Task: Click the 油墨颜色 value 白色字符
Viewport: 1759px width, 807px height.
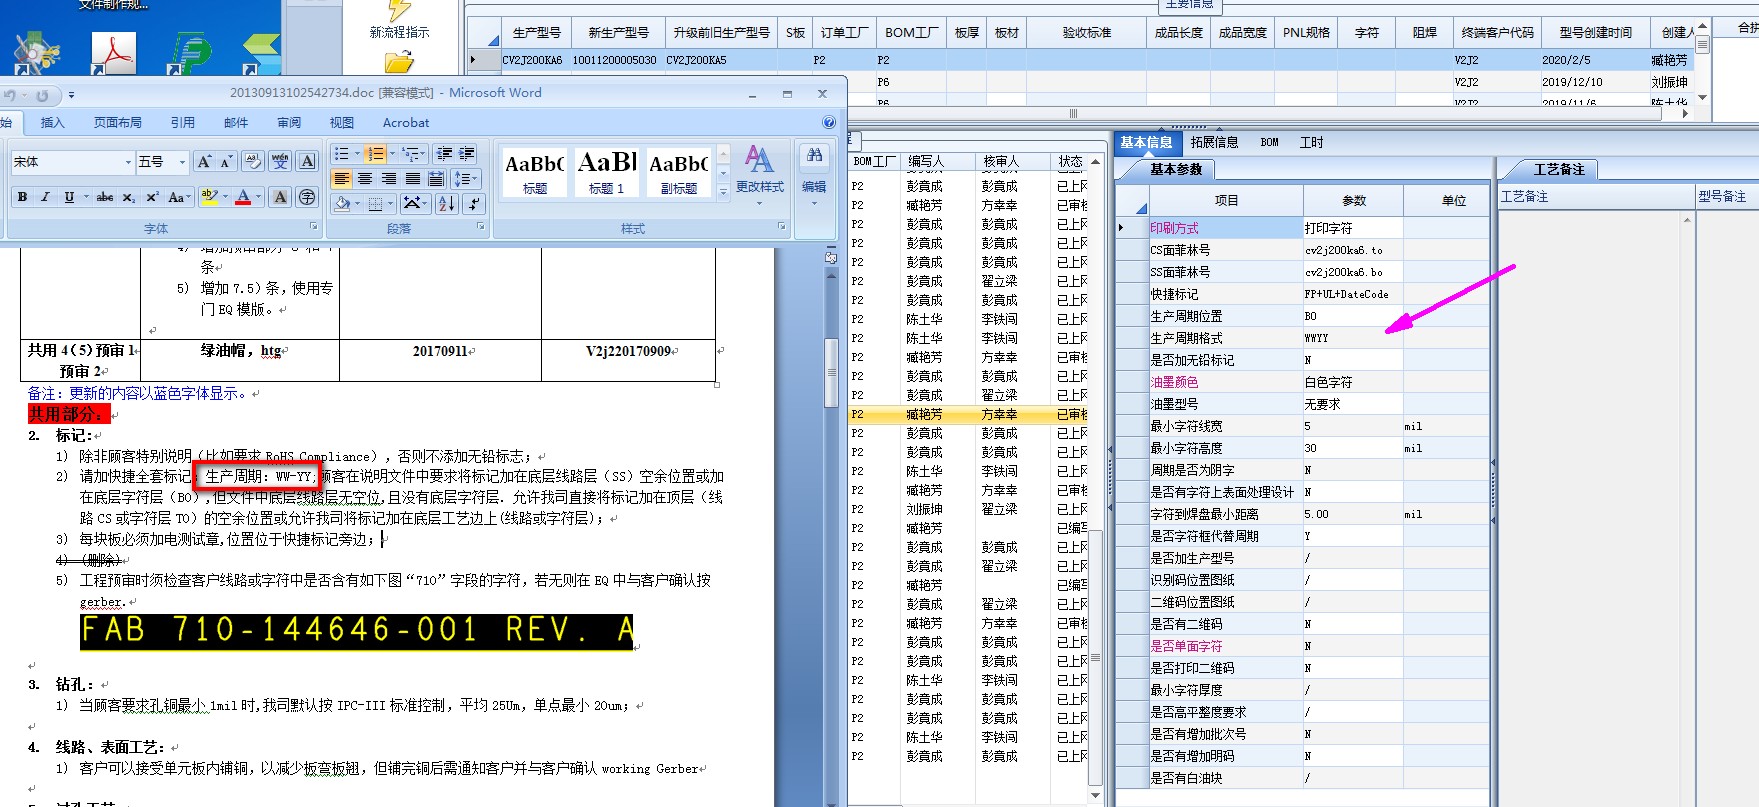Action: (1353, 382)
